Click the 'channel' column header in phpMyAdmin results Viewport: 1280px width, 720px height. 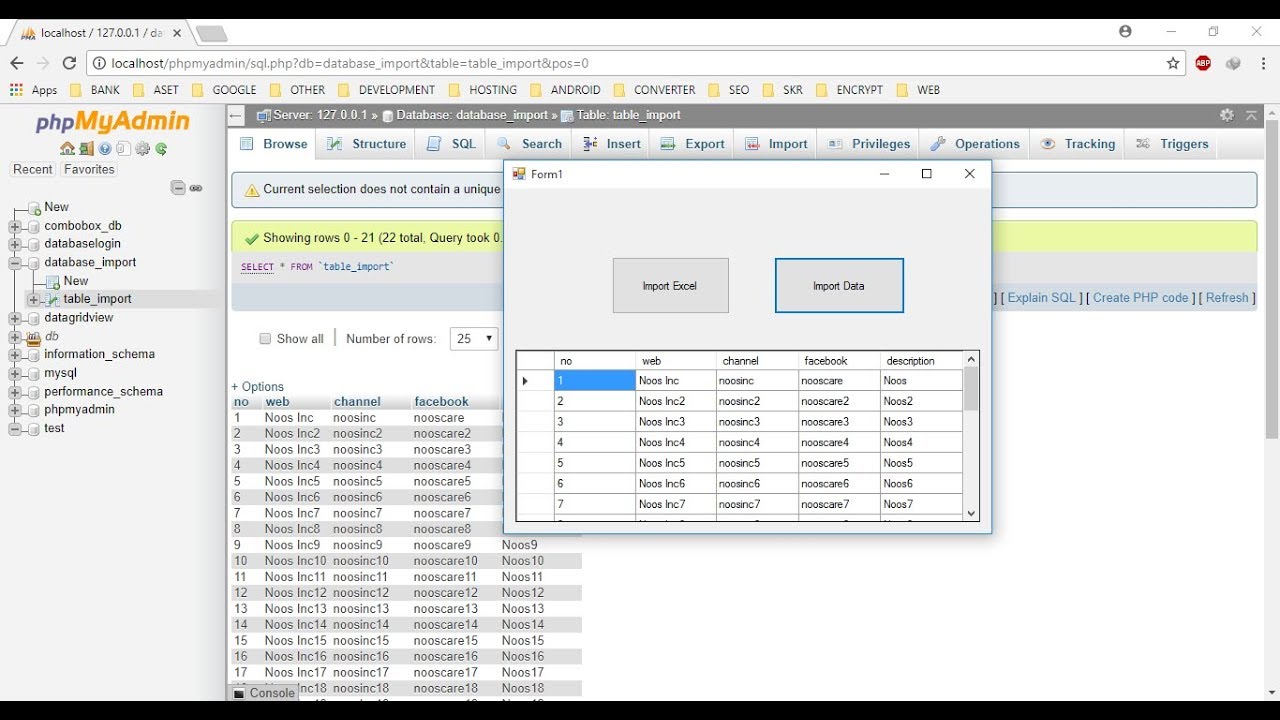point(357,402)
